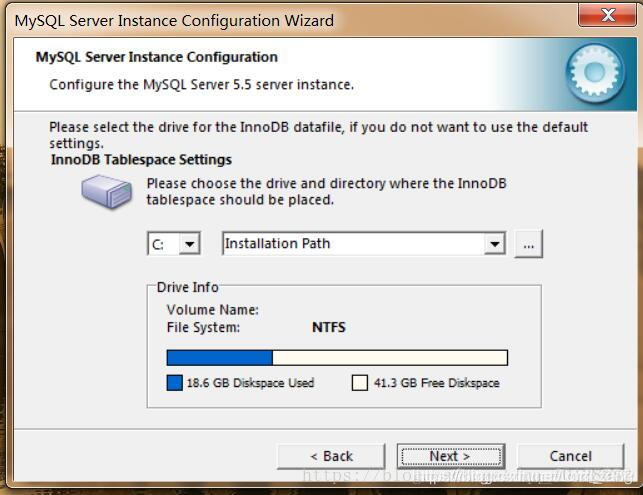Click the gear icon in the wizard header
Viewport: 643px width, 495px height.
click(x=595, y=73)
